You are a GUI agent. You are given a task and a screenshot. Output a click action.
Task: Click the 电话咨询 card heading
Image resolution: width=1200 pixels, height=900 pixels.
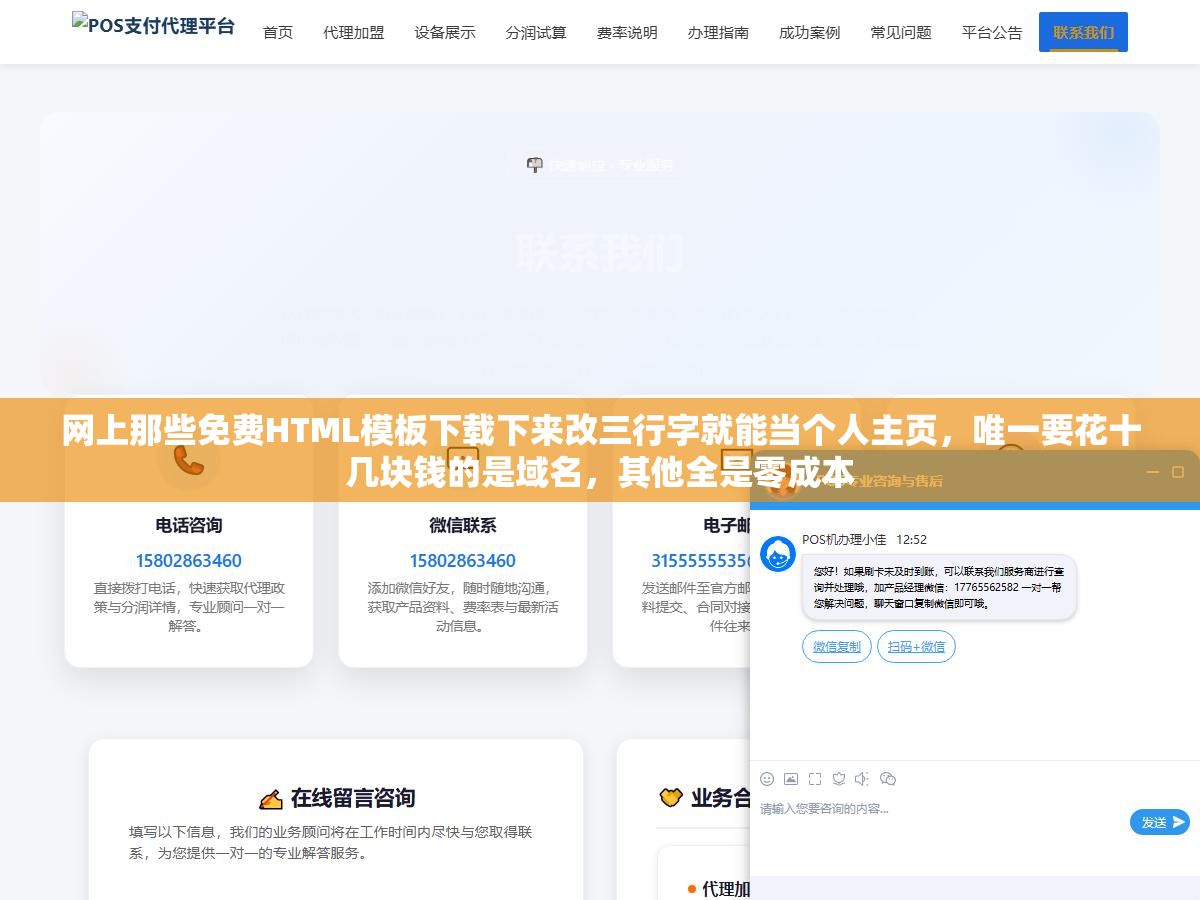[x=189, y=525]
